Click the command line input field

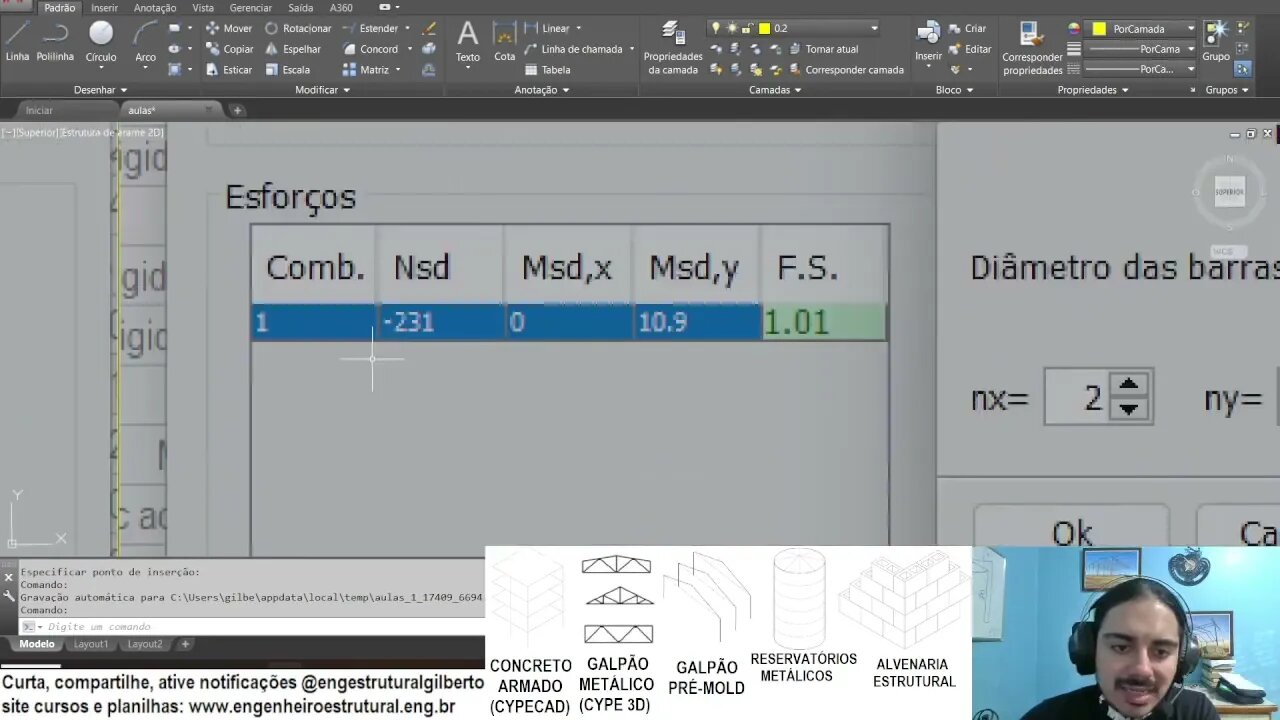250,626
